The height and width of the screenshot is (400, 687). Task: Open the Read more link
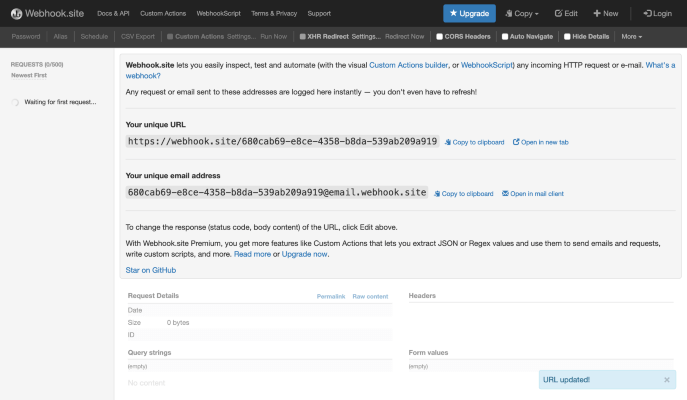point(252,254)
